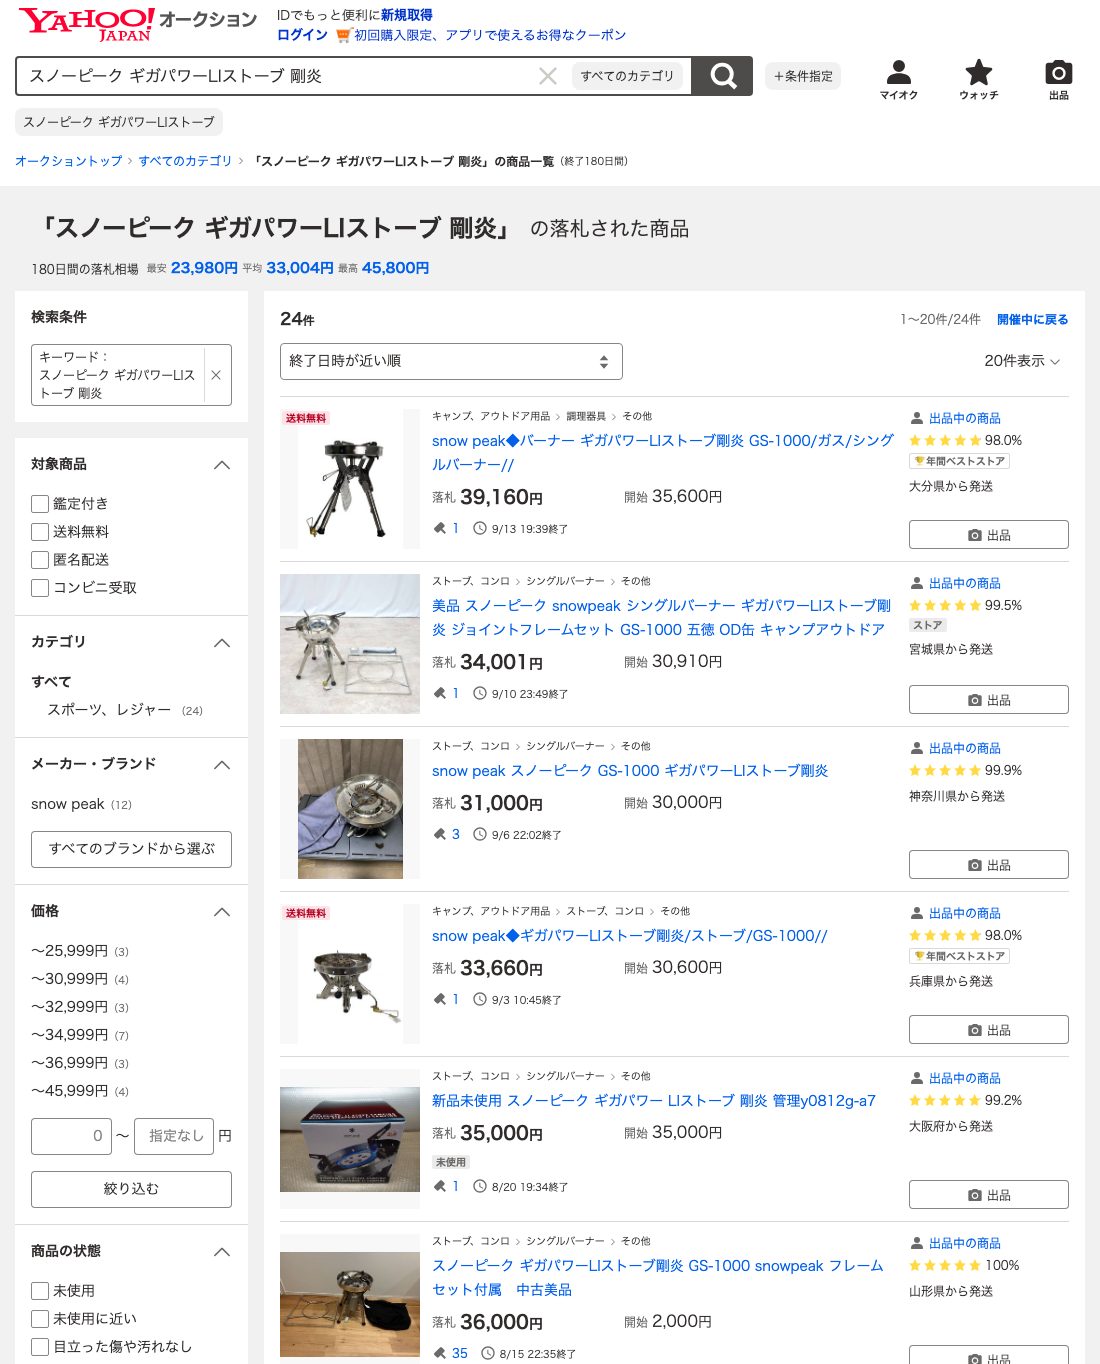Click the 未使用 tag on the 35,000円 item
This screenshot has width=1100, height=1364.
pos(451,1162)
